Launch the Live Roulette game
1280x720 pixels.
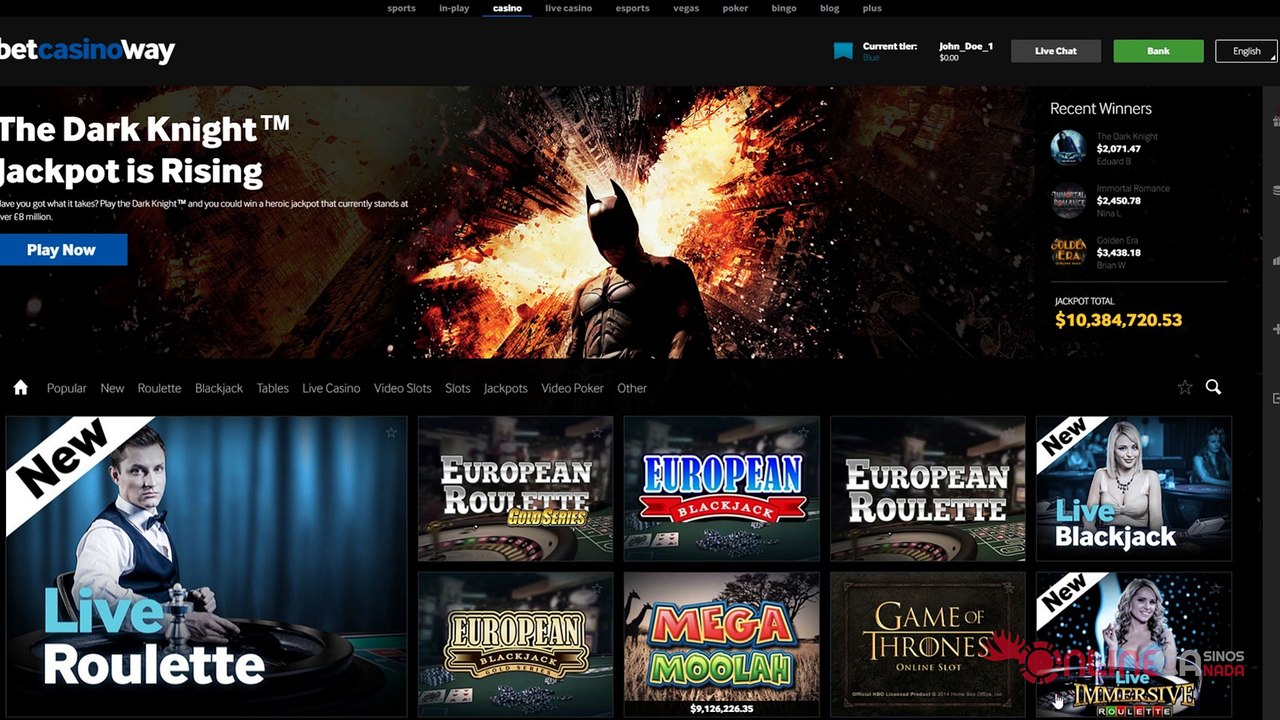(x=206, y=566)
